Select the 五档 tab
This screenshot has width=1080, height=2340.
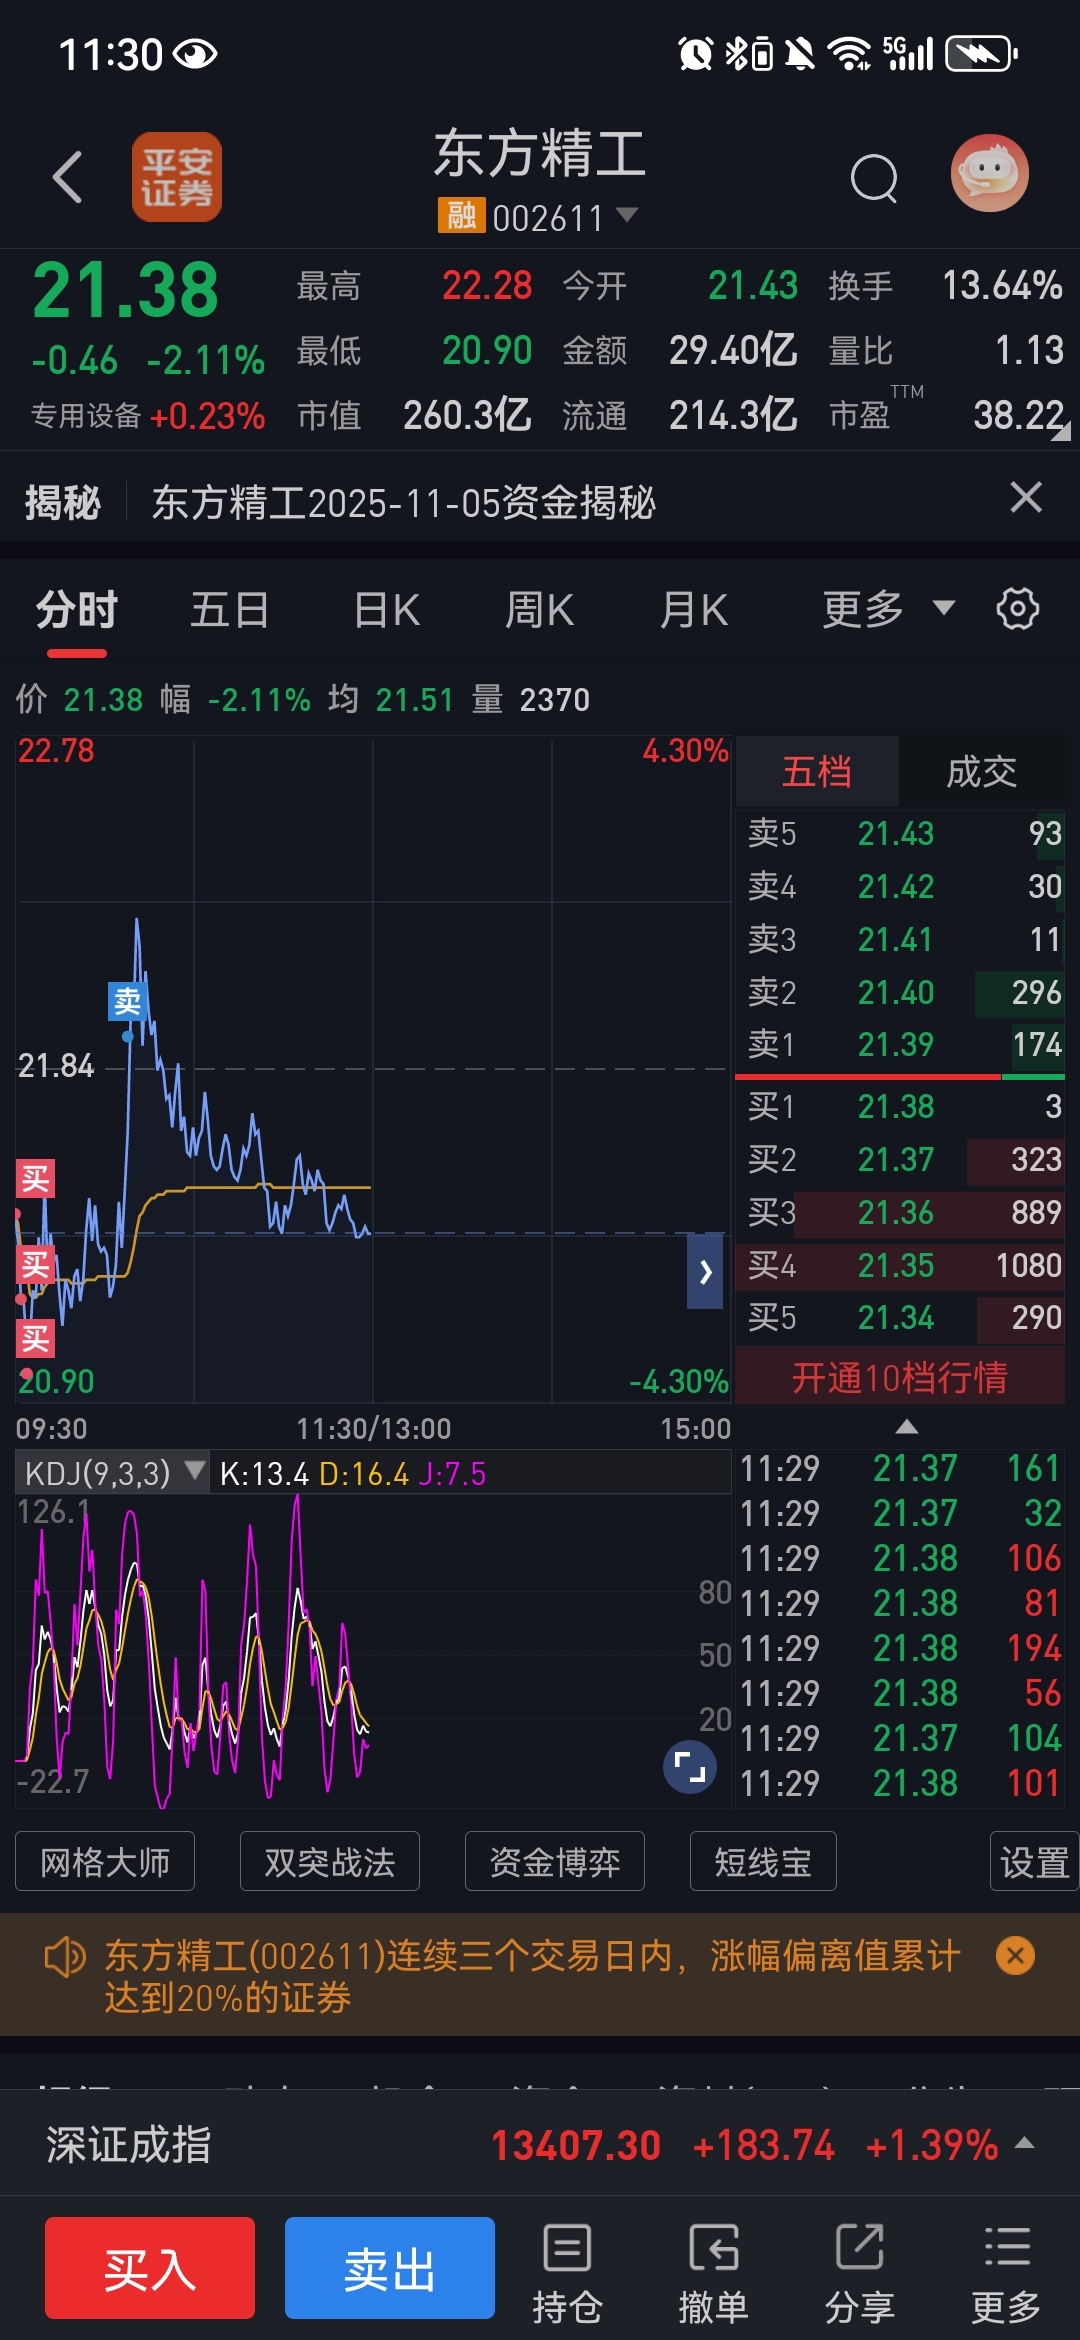(817, 771)
